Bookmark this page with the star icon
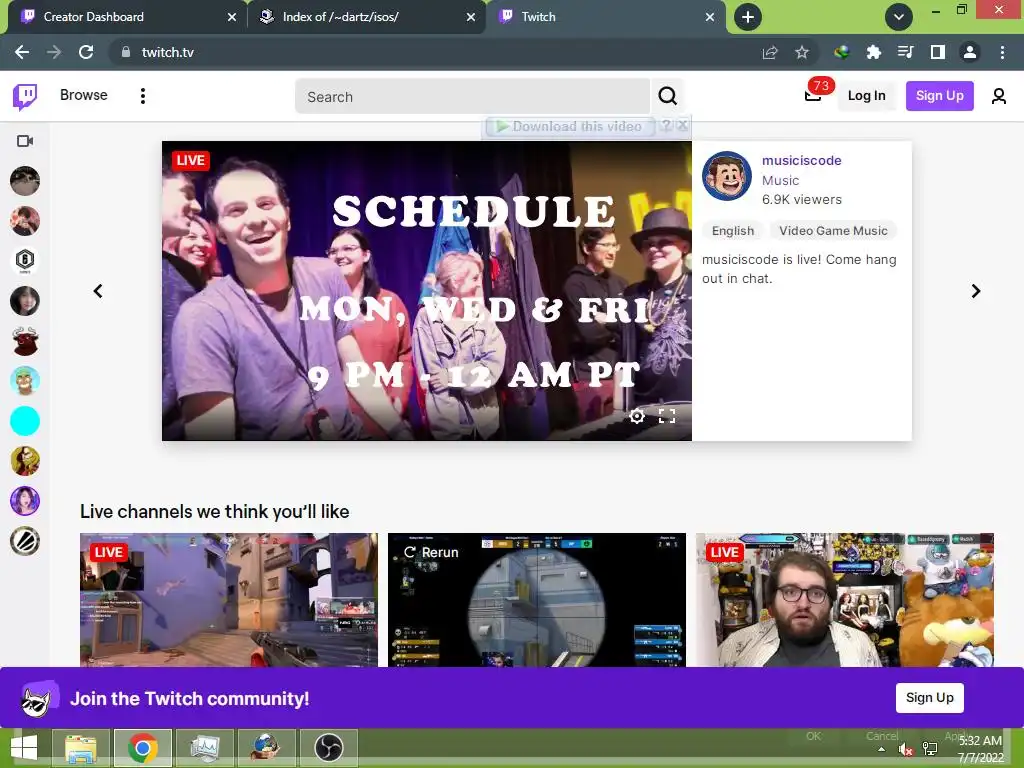The width and height of the screenshot is (1024, 768). click(802, 52)
